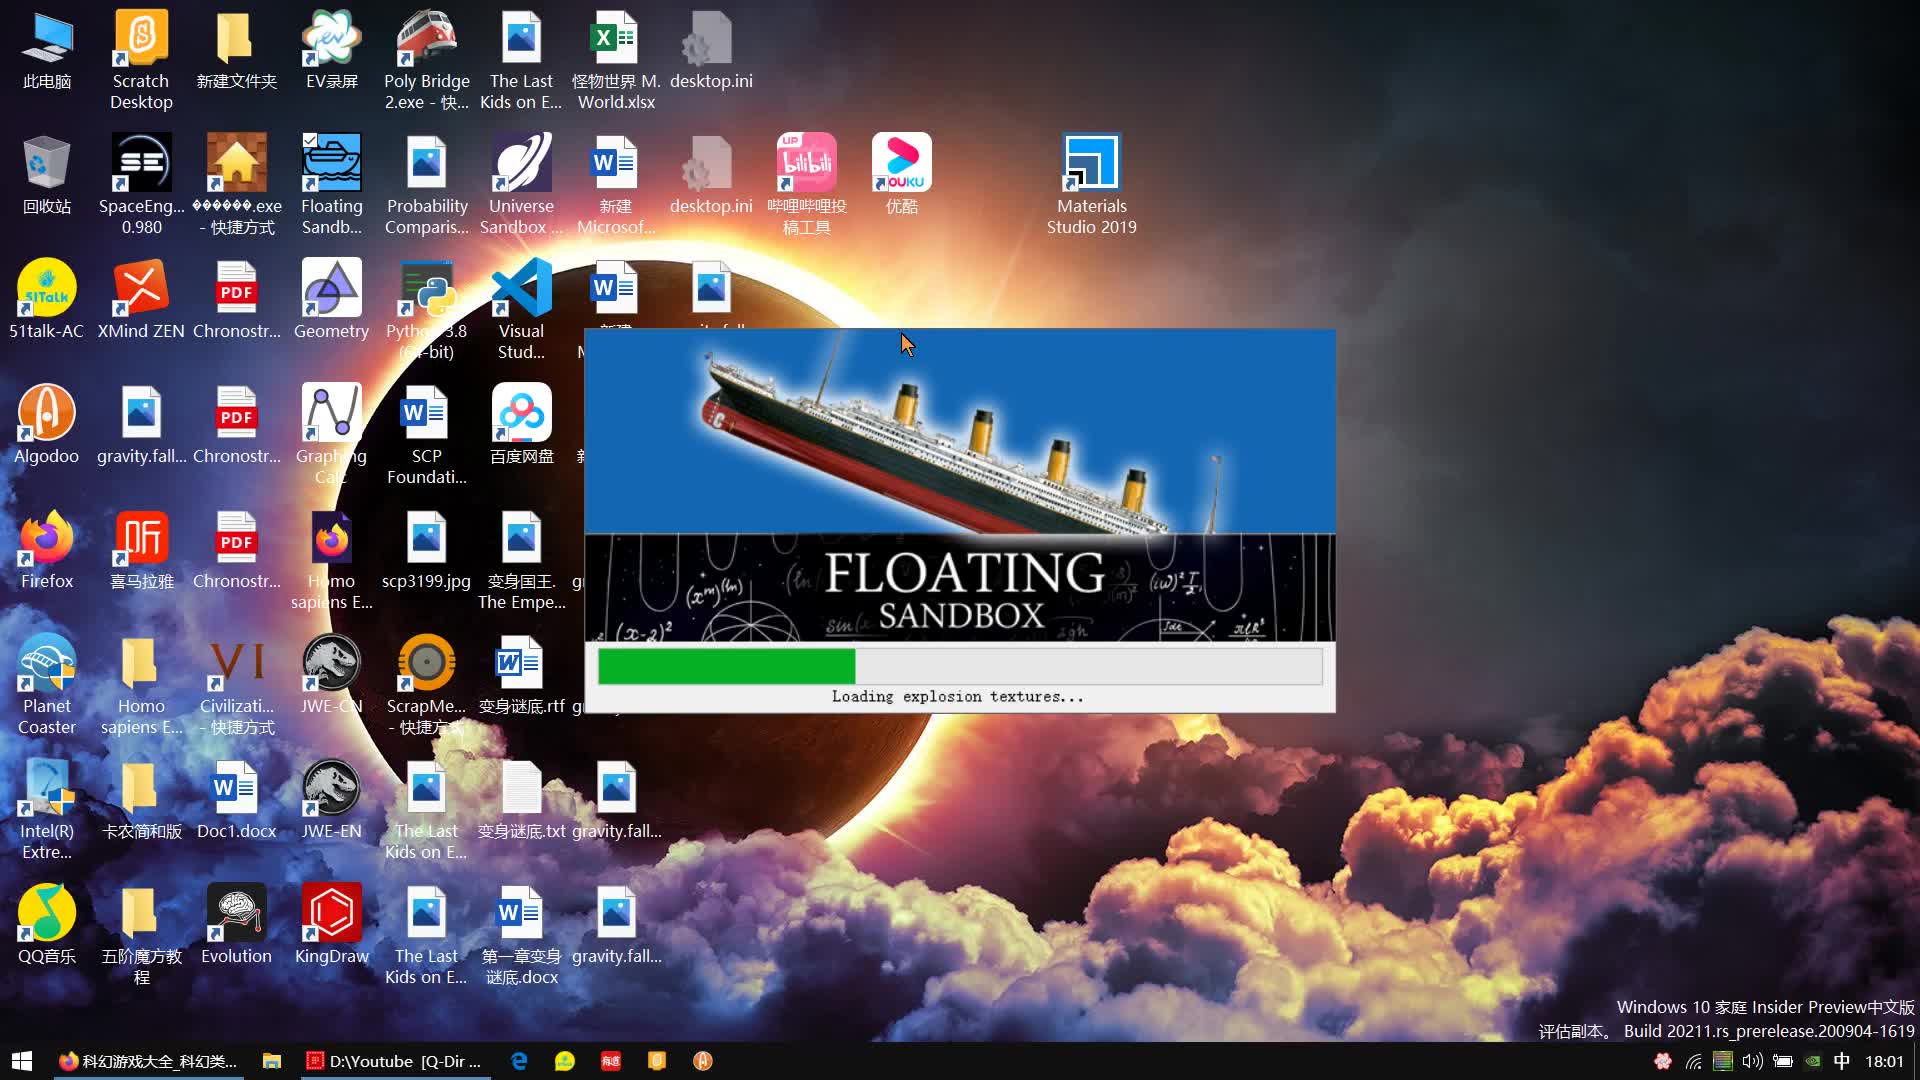
Task: Open the 此电脑 desktop icon
Action: point(47,50)
